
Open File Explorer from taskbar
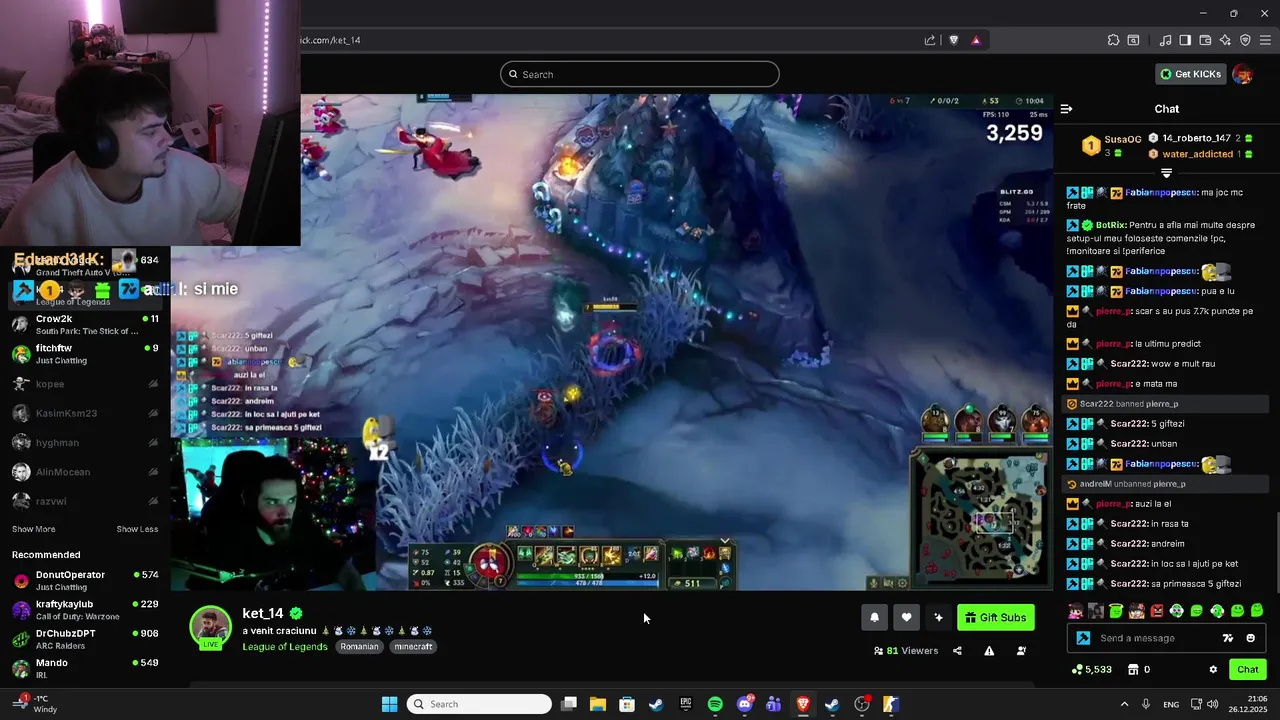coord(598,704)
